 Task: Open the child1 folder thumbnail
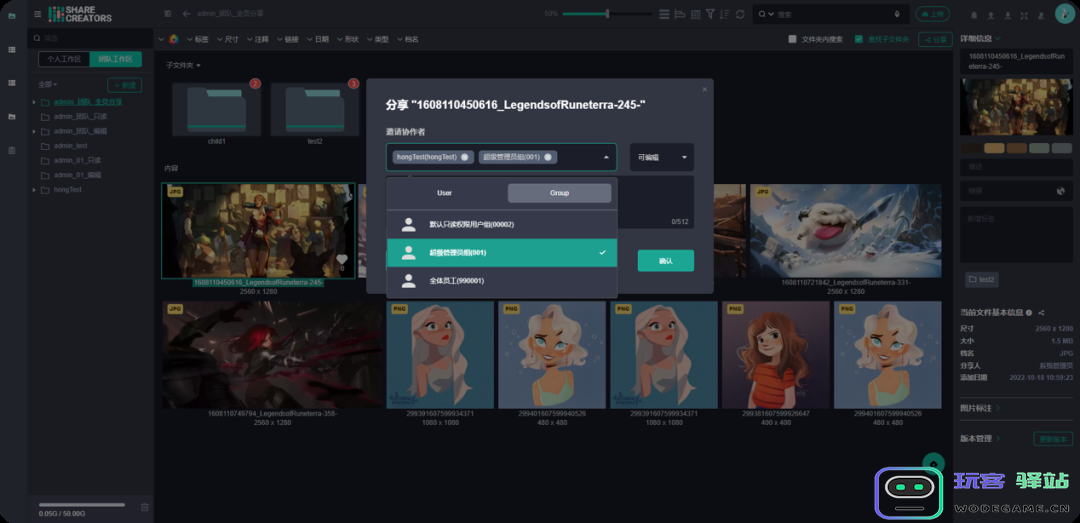pos(216,110)
